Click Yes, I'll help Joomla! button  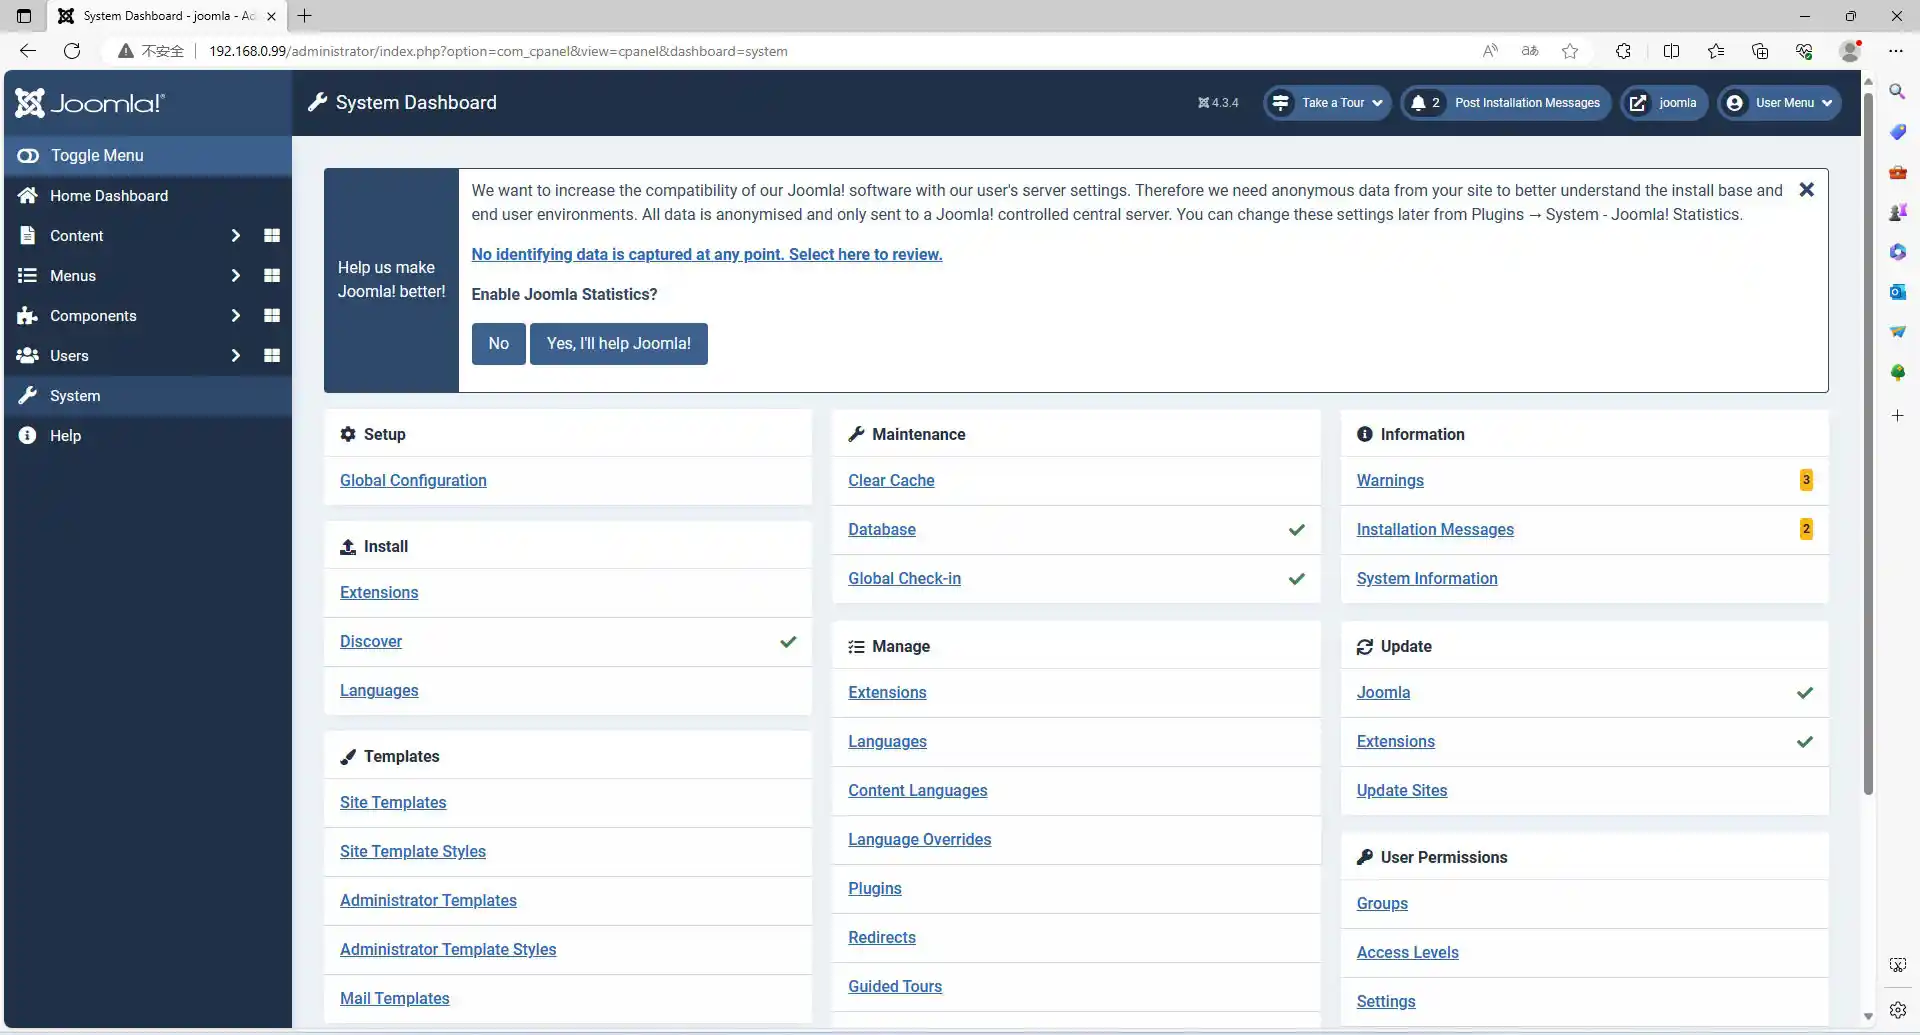click(x=618, y=344)
